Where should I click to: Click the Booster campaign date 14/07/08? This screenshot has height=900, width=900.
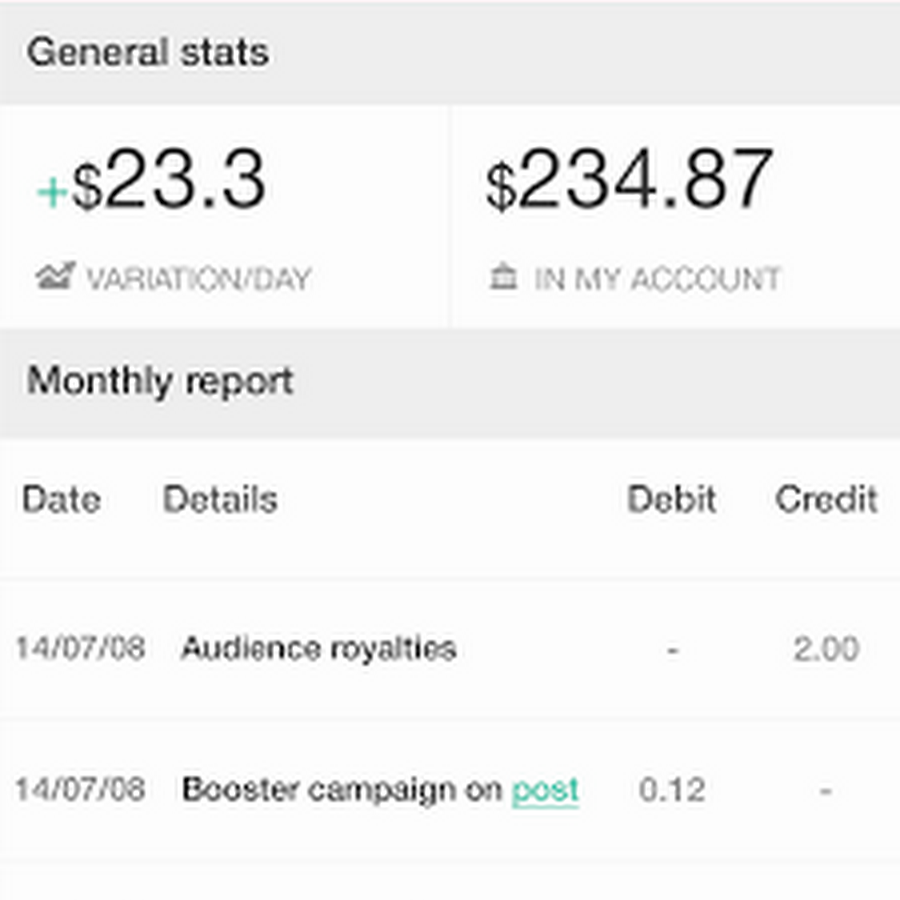click(79, 790)
